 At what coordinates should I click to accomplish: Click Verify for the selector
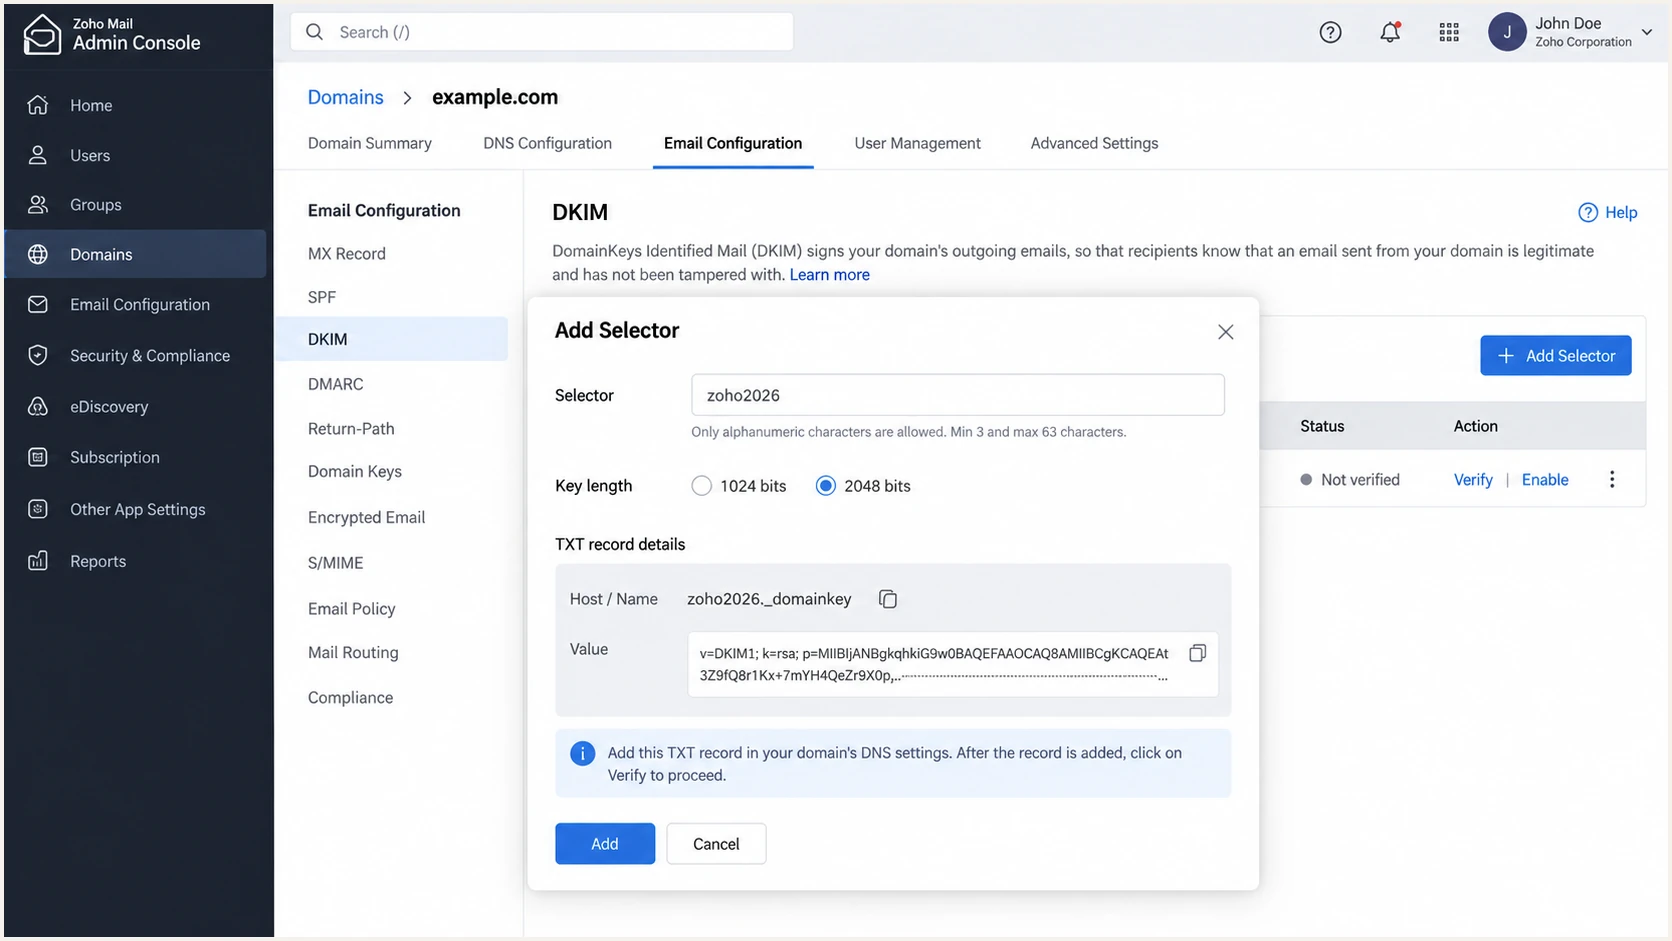click(x=1473, y=480)
